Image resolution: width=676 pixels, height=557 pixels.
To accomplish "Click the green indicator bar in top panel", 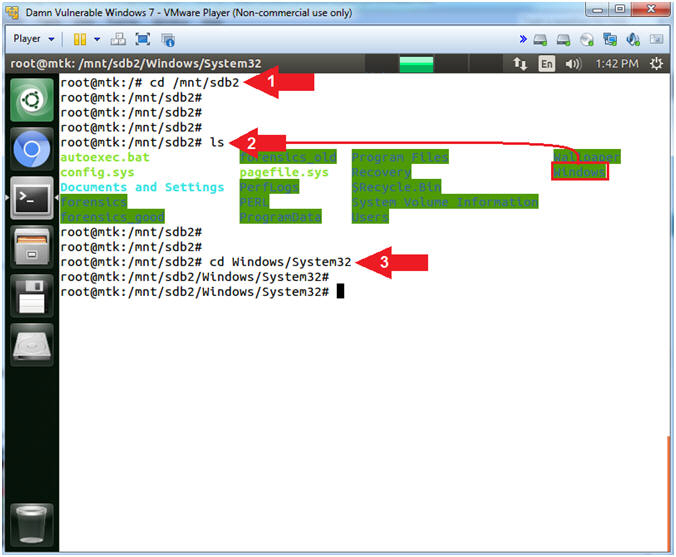I will (x=416, y=64).
